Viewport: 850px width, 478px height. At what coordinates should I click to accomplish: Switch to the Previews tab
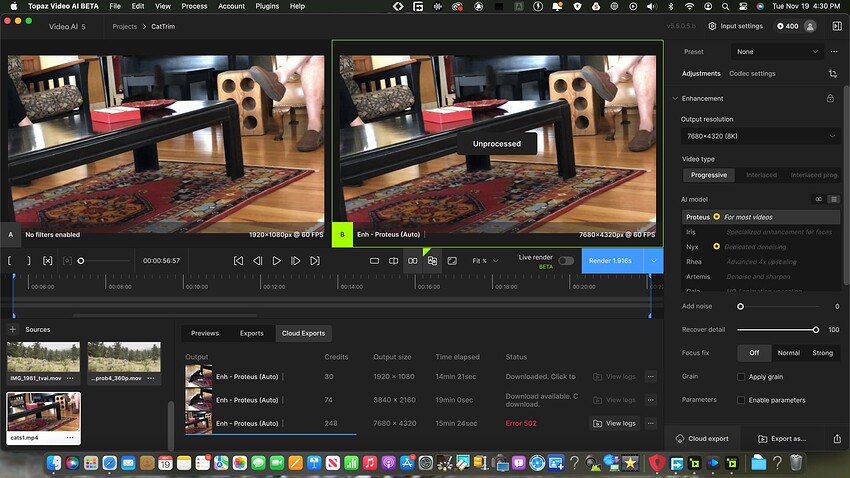204,333
